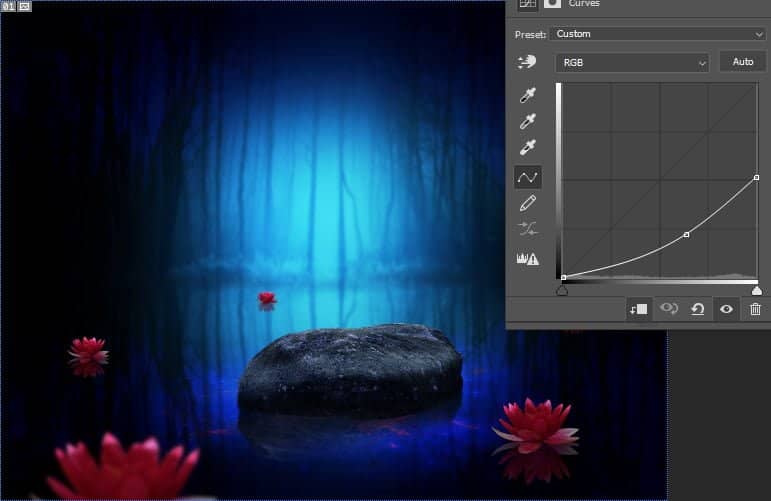This screenshot has height=501, width=771.
Task: Select the on-image targeted adjustment tool
Action: tap(527, 62)
